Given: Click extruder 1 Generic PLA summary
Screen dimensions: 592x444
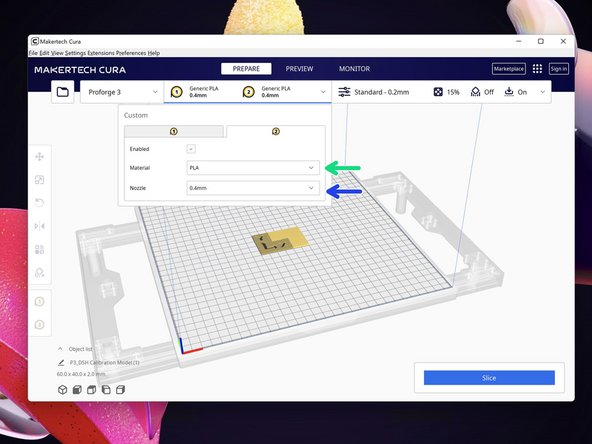Looking at the screenshot, I should [x=195, y=92].
